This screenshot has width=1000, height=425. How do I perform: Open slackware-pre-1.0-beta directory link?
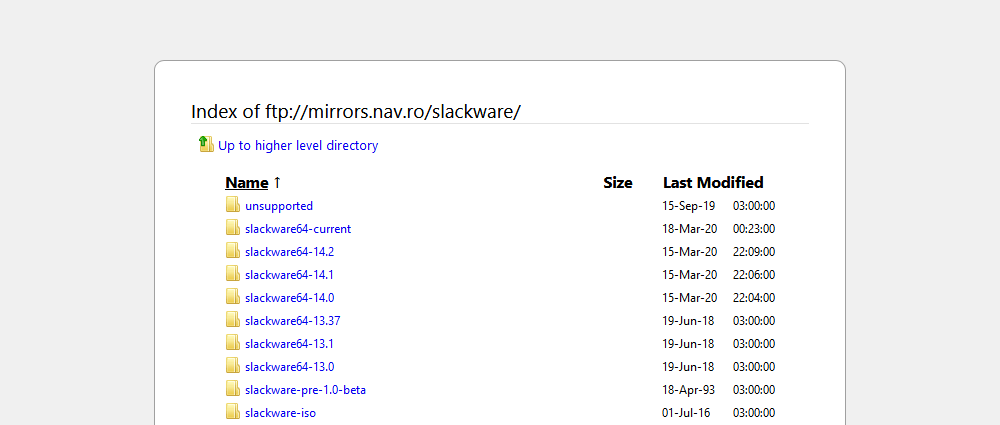tap(312, 390)
